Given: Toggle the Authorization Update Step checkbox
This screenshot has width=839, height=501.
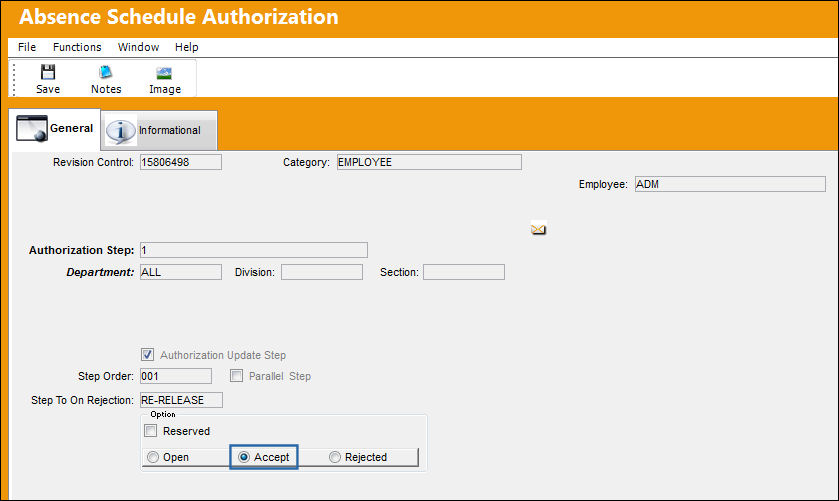Looking at the screenshot, I should pyautogui.click(x=148, y=354).
